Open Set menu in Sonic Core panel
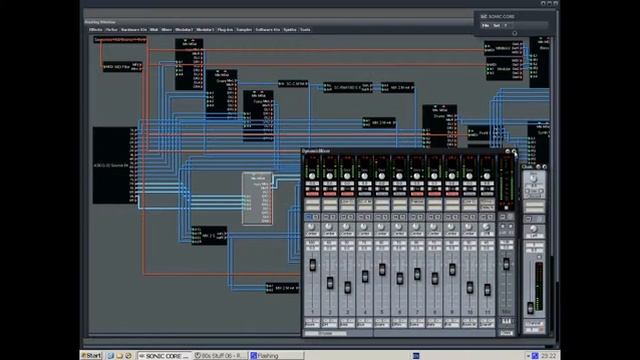640x360 pixels. point(496,25)
